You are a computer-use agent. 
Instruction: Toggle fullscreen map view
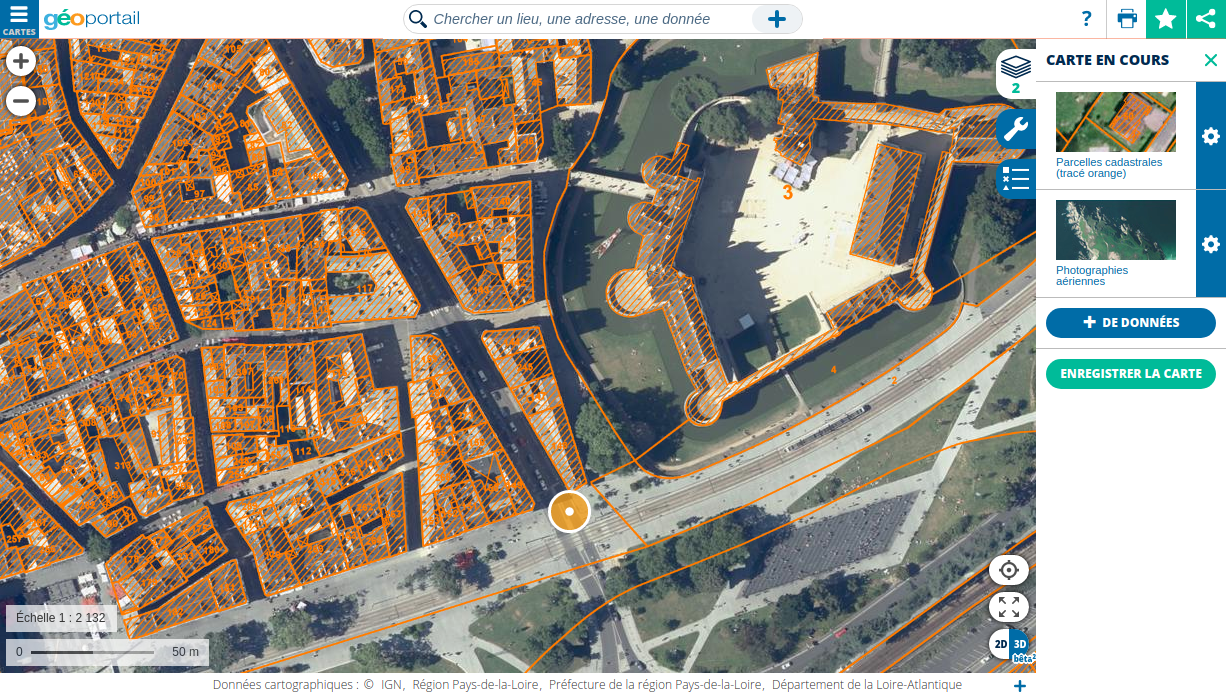pyautogui.click(x=1008, y=607)
